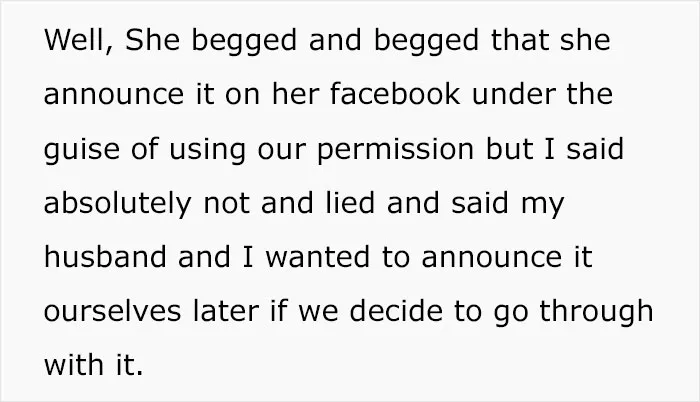
Task: Click the word "decide" in the sixth line
Action: (396, 311)
